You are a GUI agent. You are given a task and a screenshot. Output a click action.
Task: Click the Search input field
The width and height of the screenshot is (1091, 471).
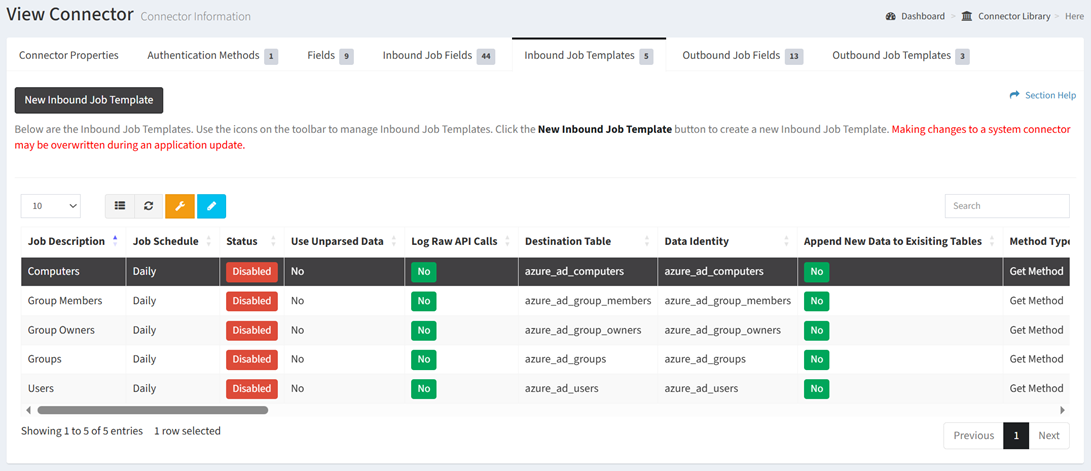[x=1006, y=206]
